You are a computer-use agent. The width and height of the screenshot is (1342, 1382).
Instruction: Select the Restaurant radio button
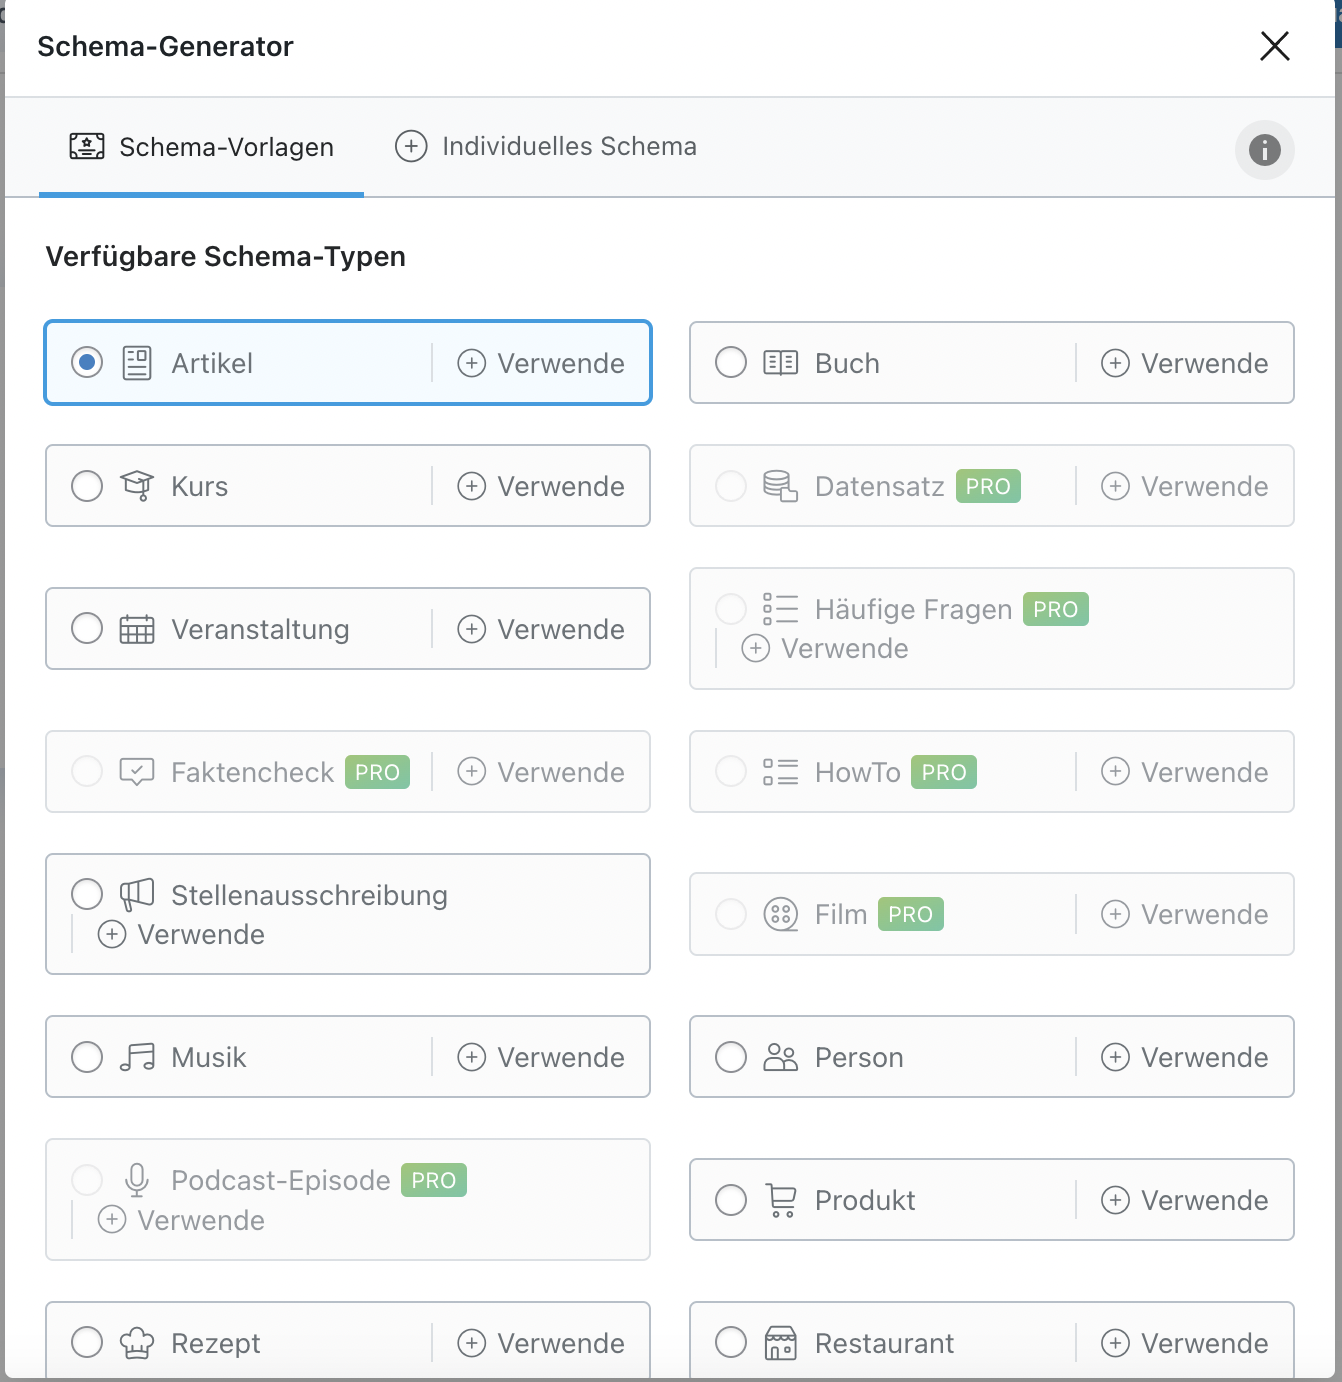[731, 1342]
